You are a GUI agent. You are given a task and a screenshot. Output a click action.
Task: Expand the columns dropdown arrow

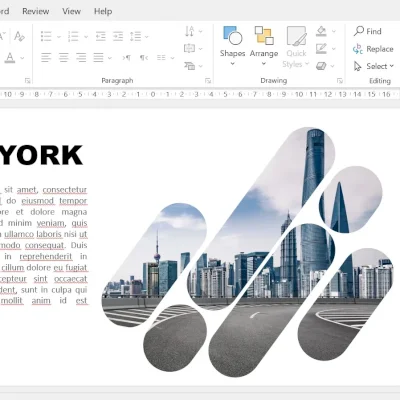click(x=172, y=58)
